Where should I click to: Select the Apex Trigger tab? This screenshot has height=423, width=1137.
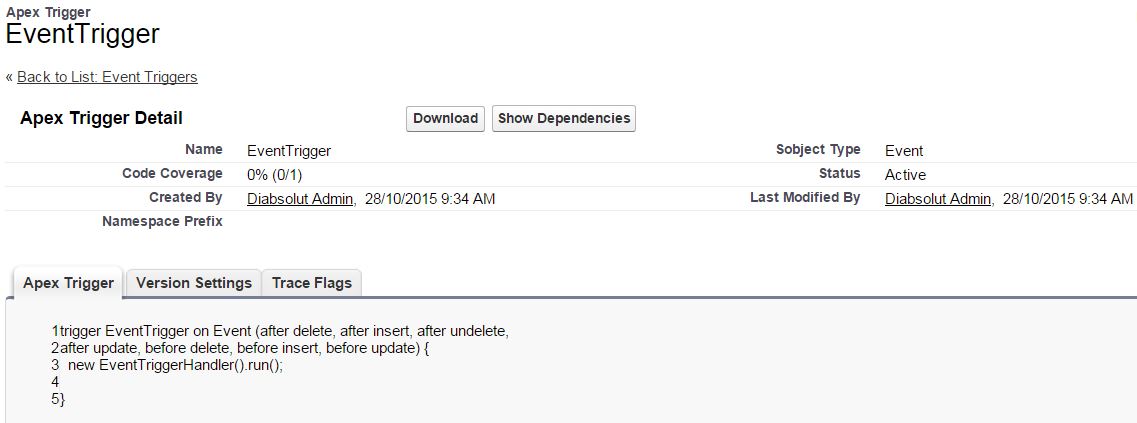[68, 283]
